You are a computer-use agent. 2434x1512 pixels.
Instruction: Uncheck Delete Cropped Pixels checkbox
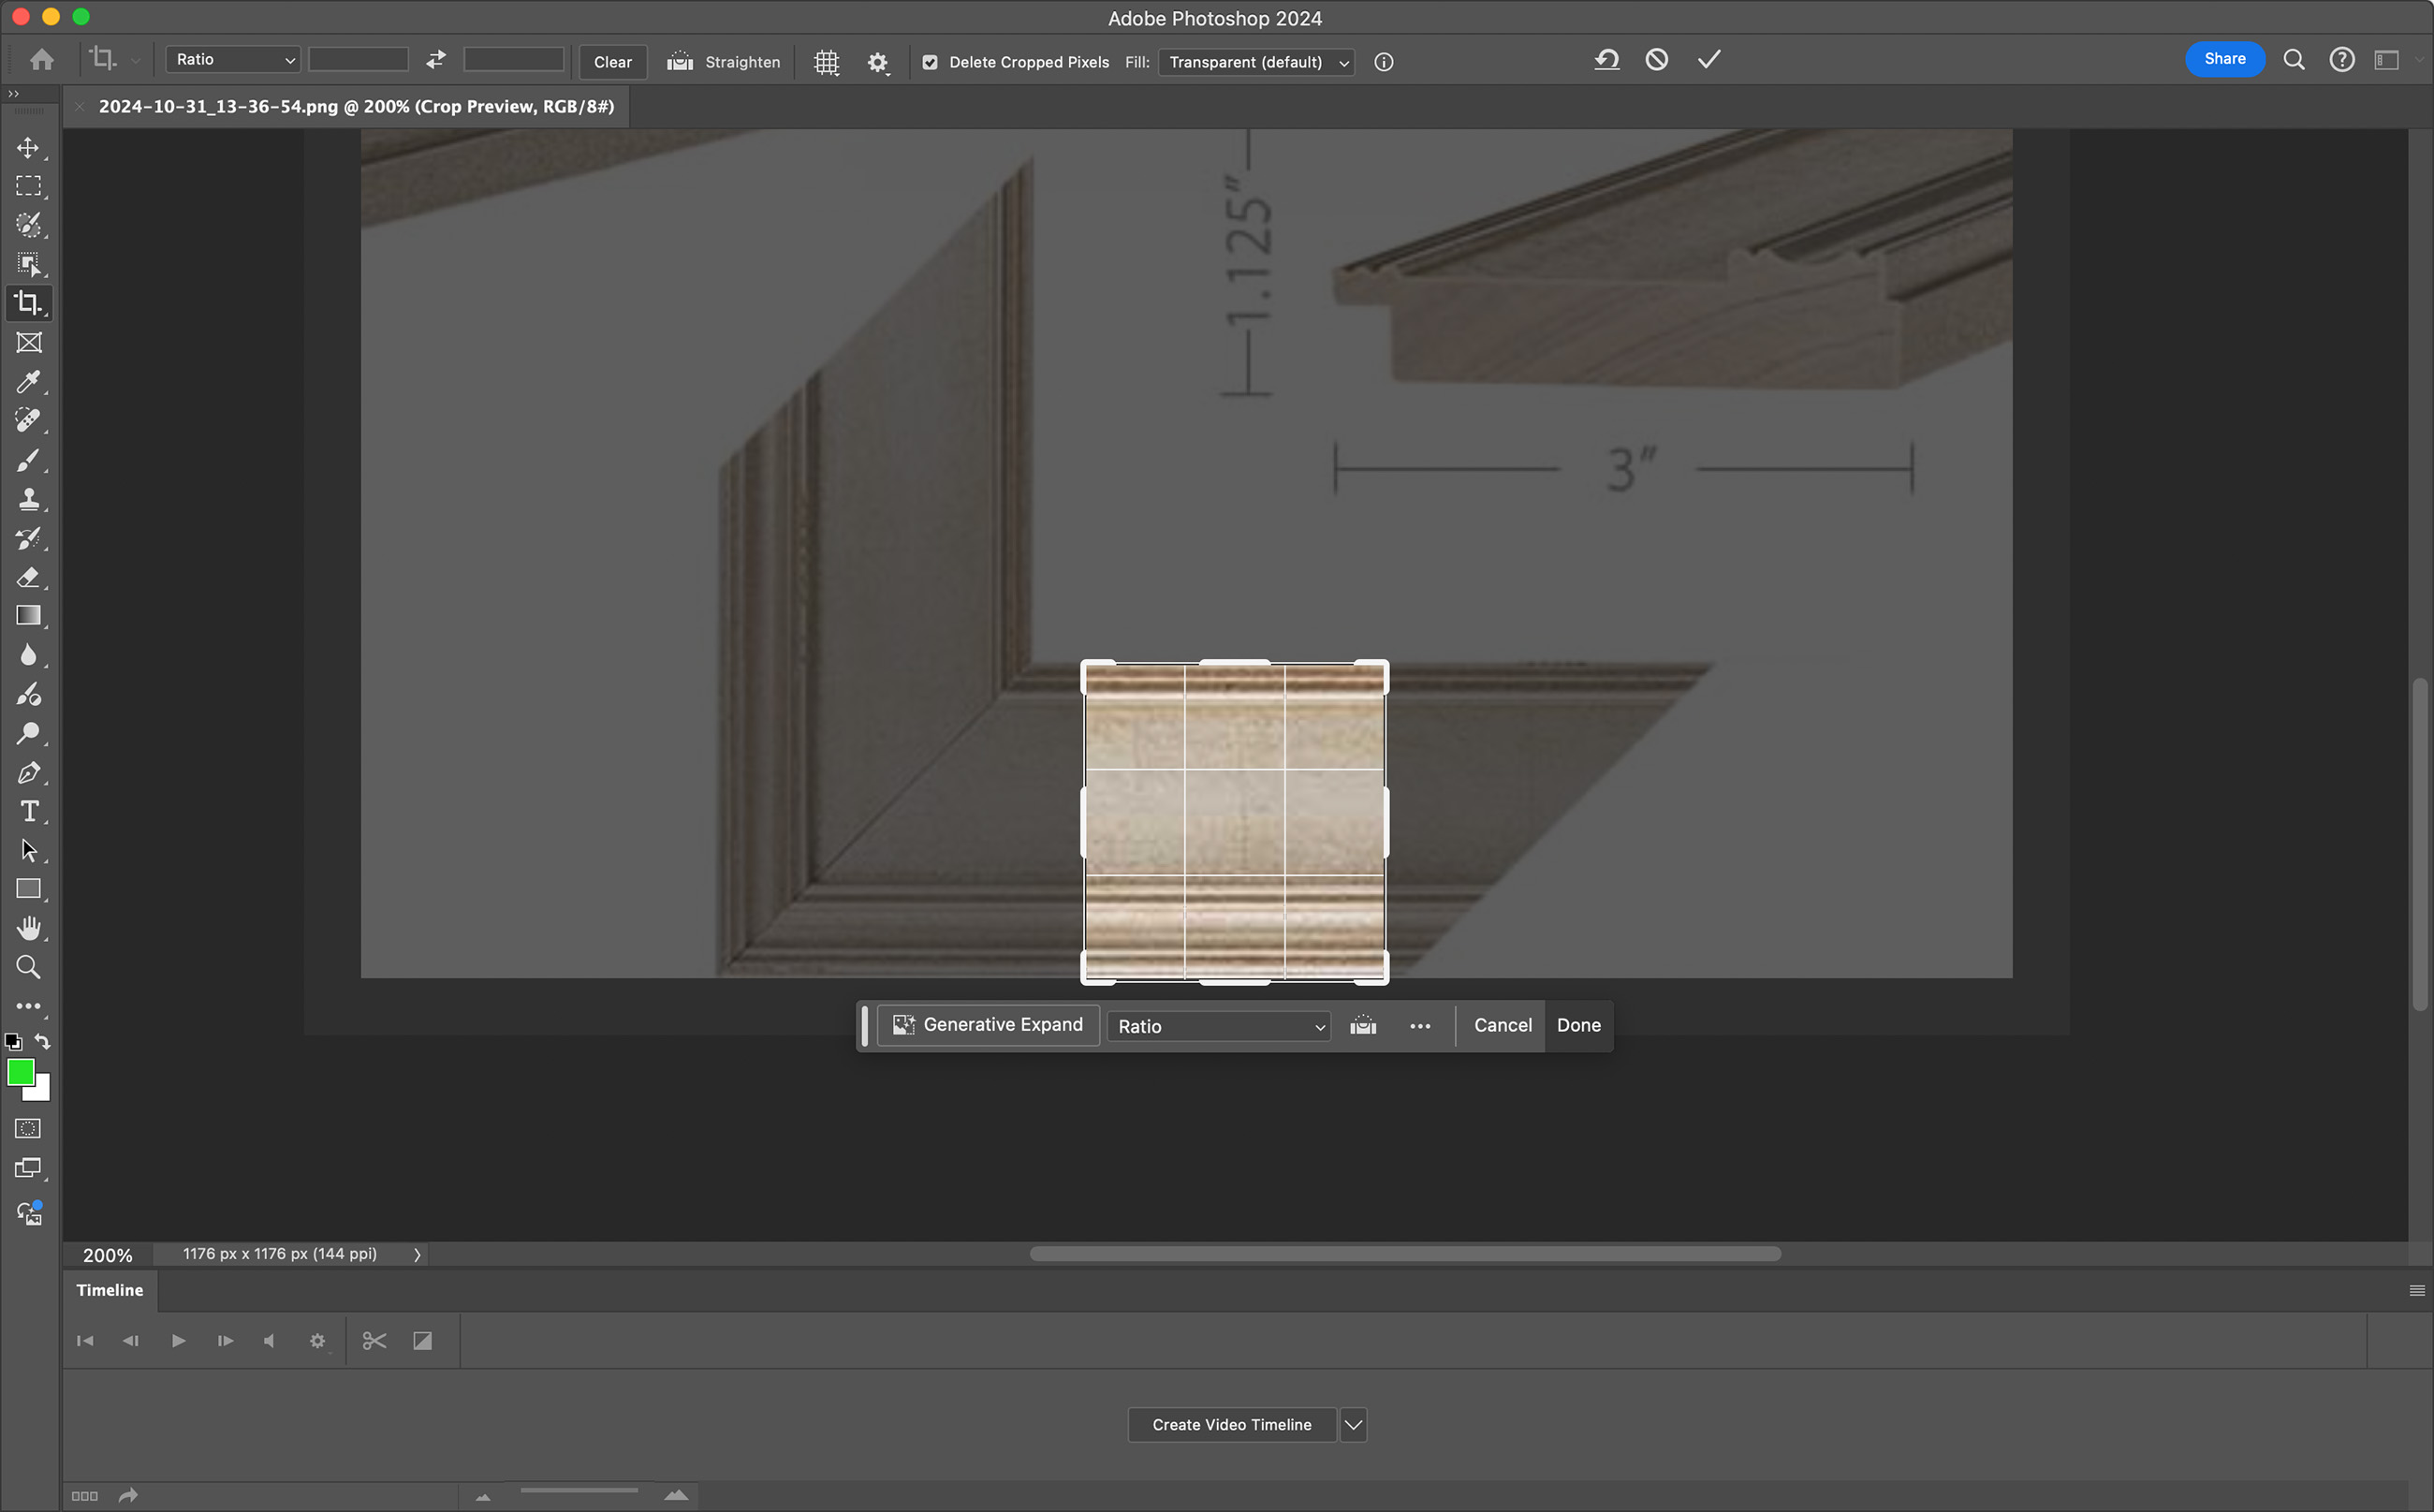tap(930, 62)
